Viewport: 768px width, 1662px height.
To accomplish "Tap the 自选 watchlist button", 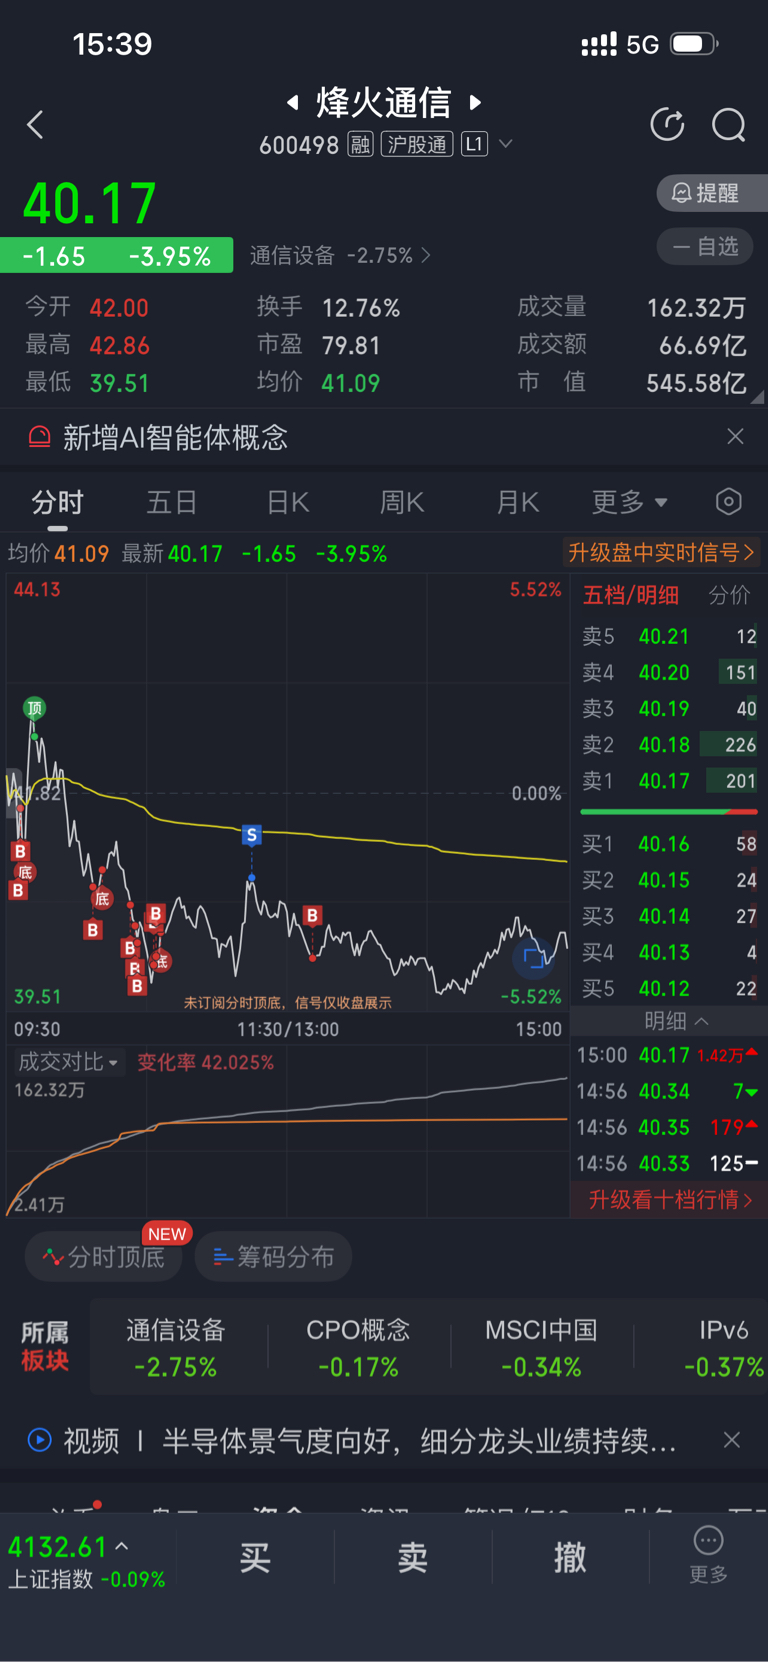I will [x=705, y=247].
